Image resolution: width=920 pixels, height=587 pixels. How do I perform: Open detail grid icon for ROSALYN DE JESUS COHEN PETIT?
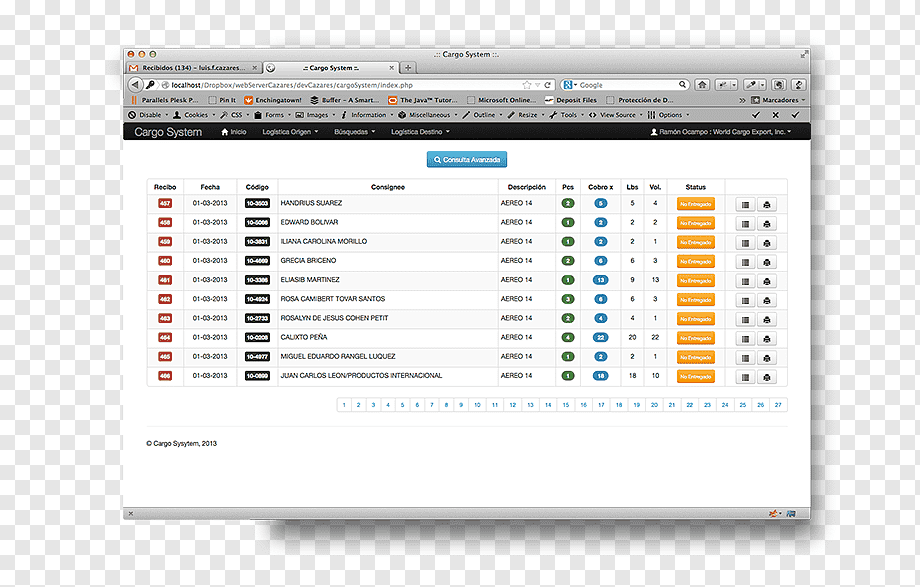pyautogui.click(x=745, y=320)
